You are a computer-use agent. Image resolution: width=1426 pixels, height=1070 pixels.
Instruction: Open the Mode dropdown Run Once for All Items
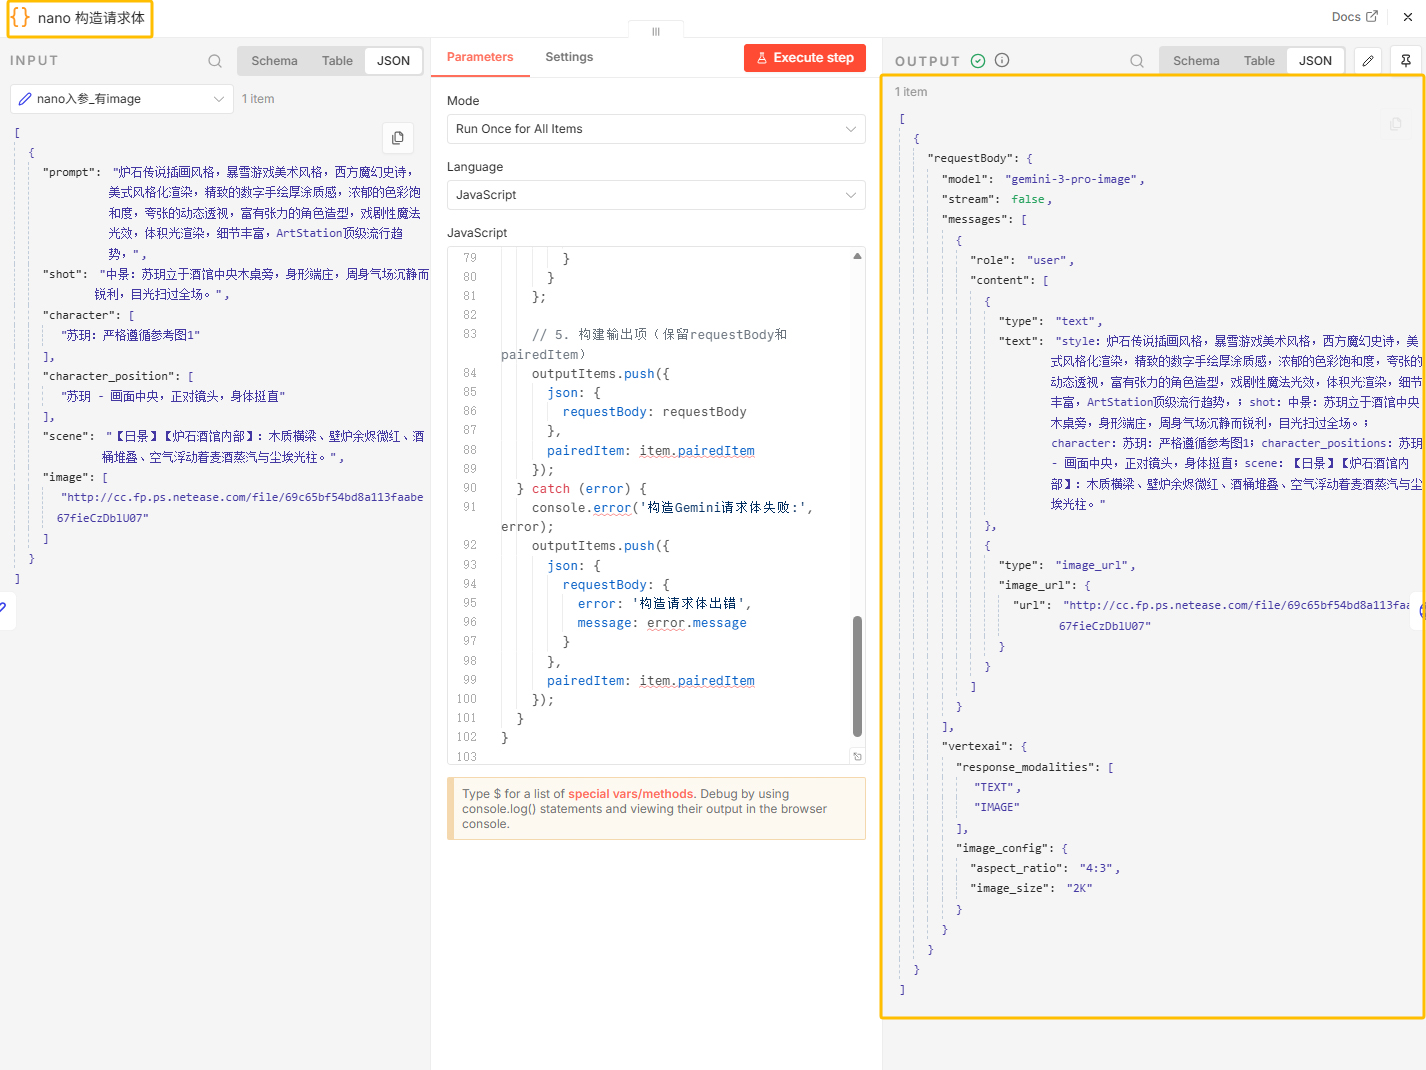click(656, 129)
